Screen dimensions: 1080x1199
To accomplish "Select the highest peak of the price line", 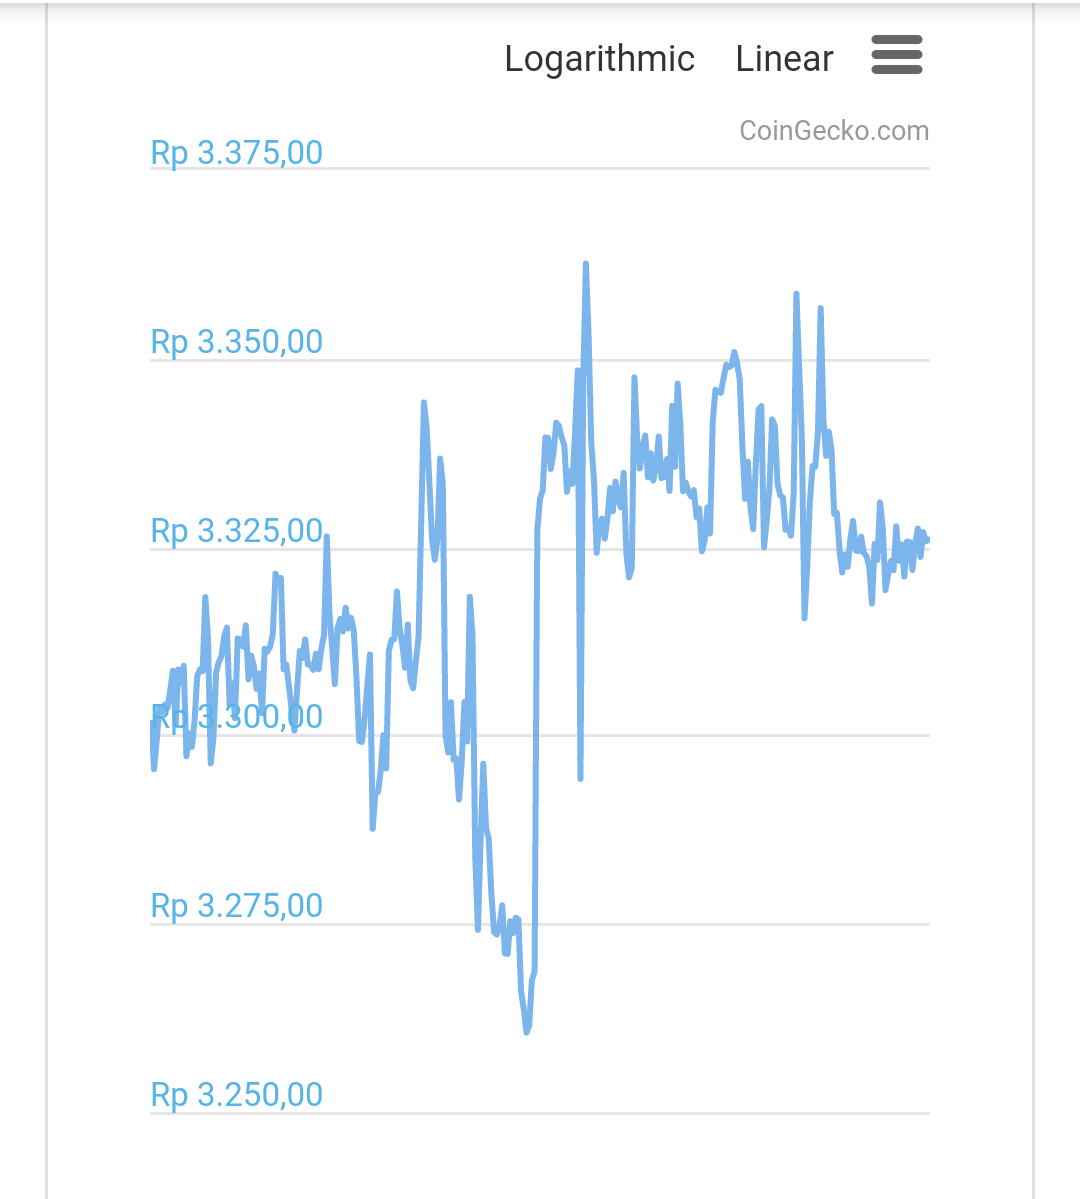I will pos(585,265).
